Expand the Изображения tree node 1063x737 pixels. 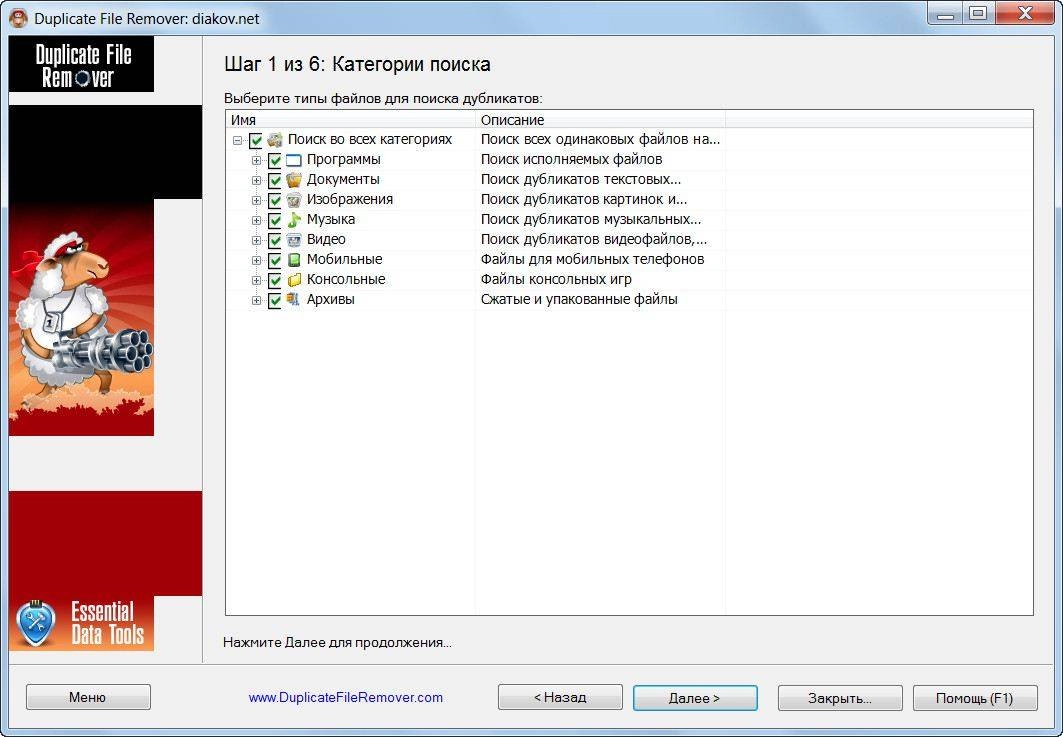pos(256,201)
